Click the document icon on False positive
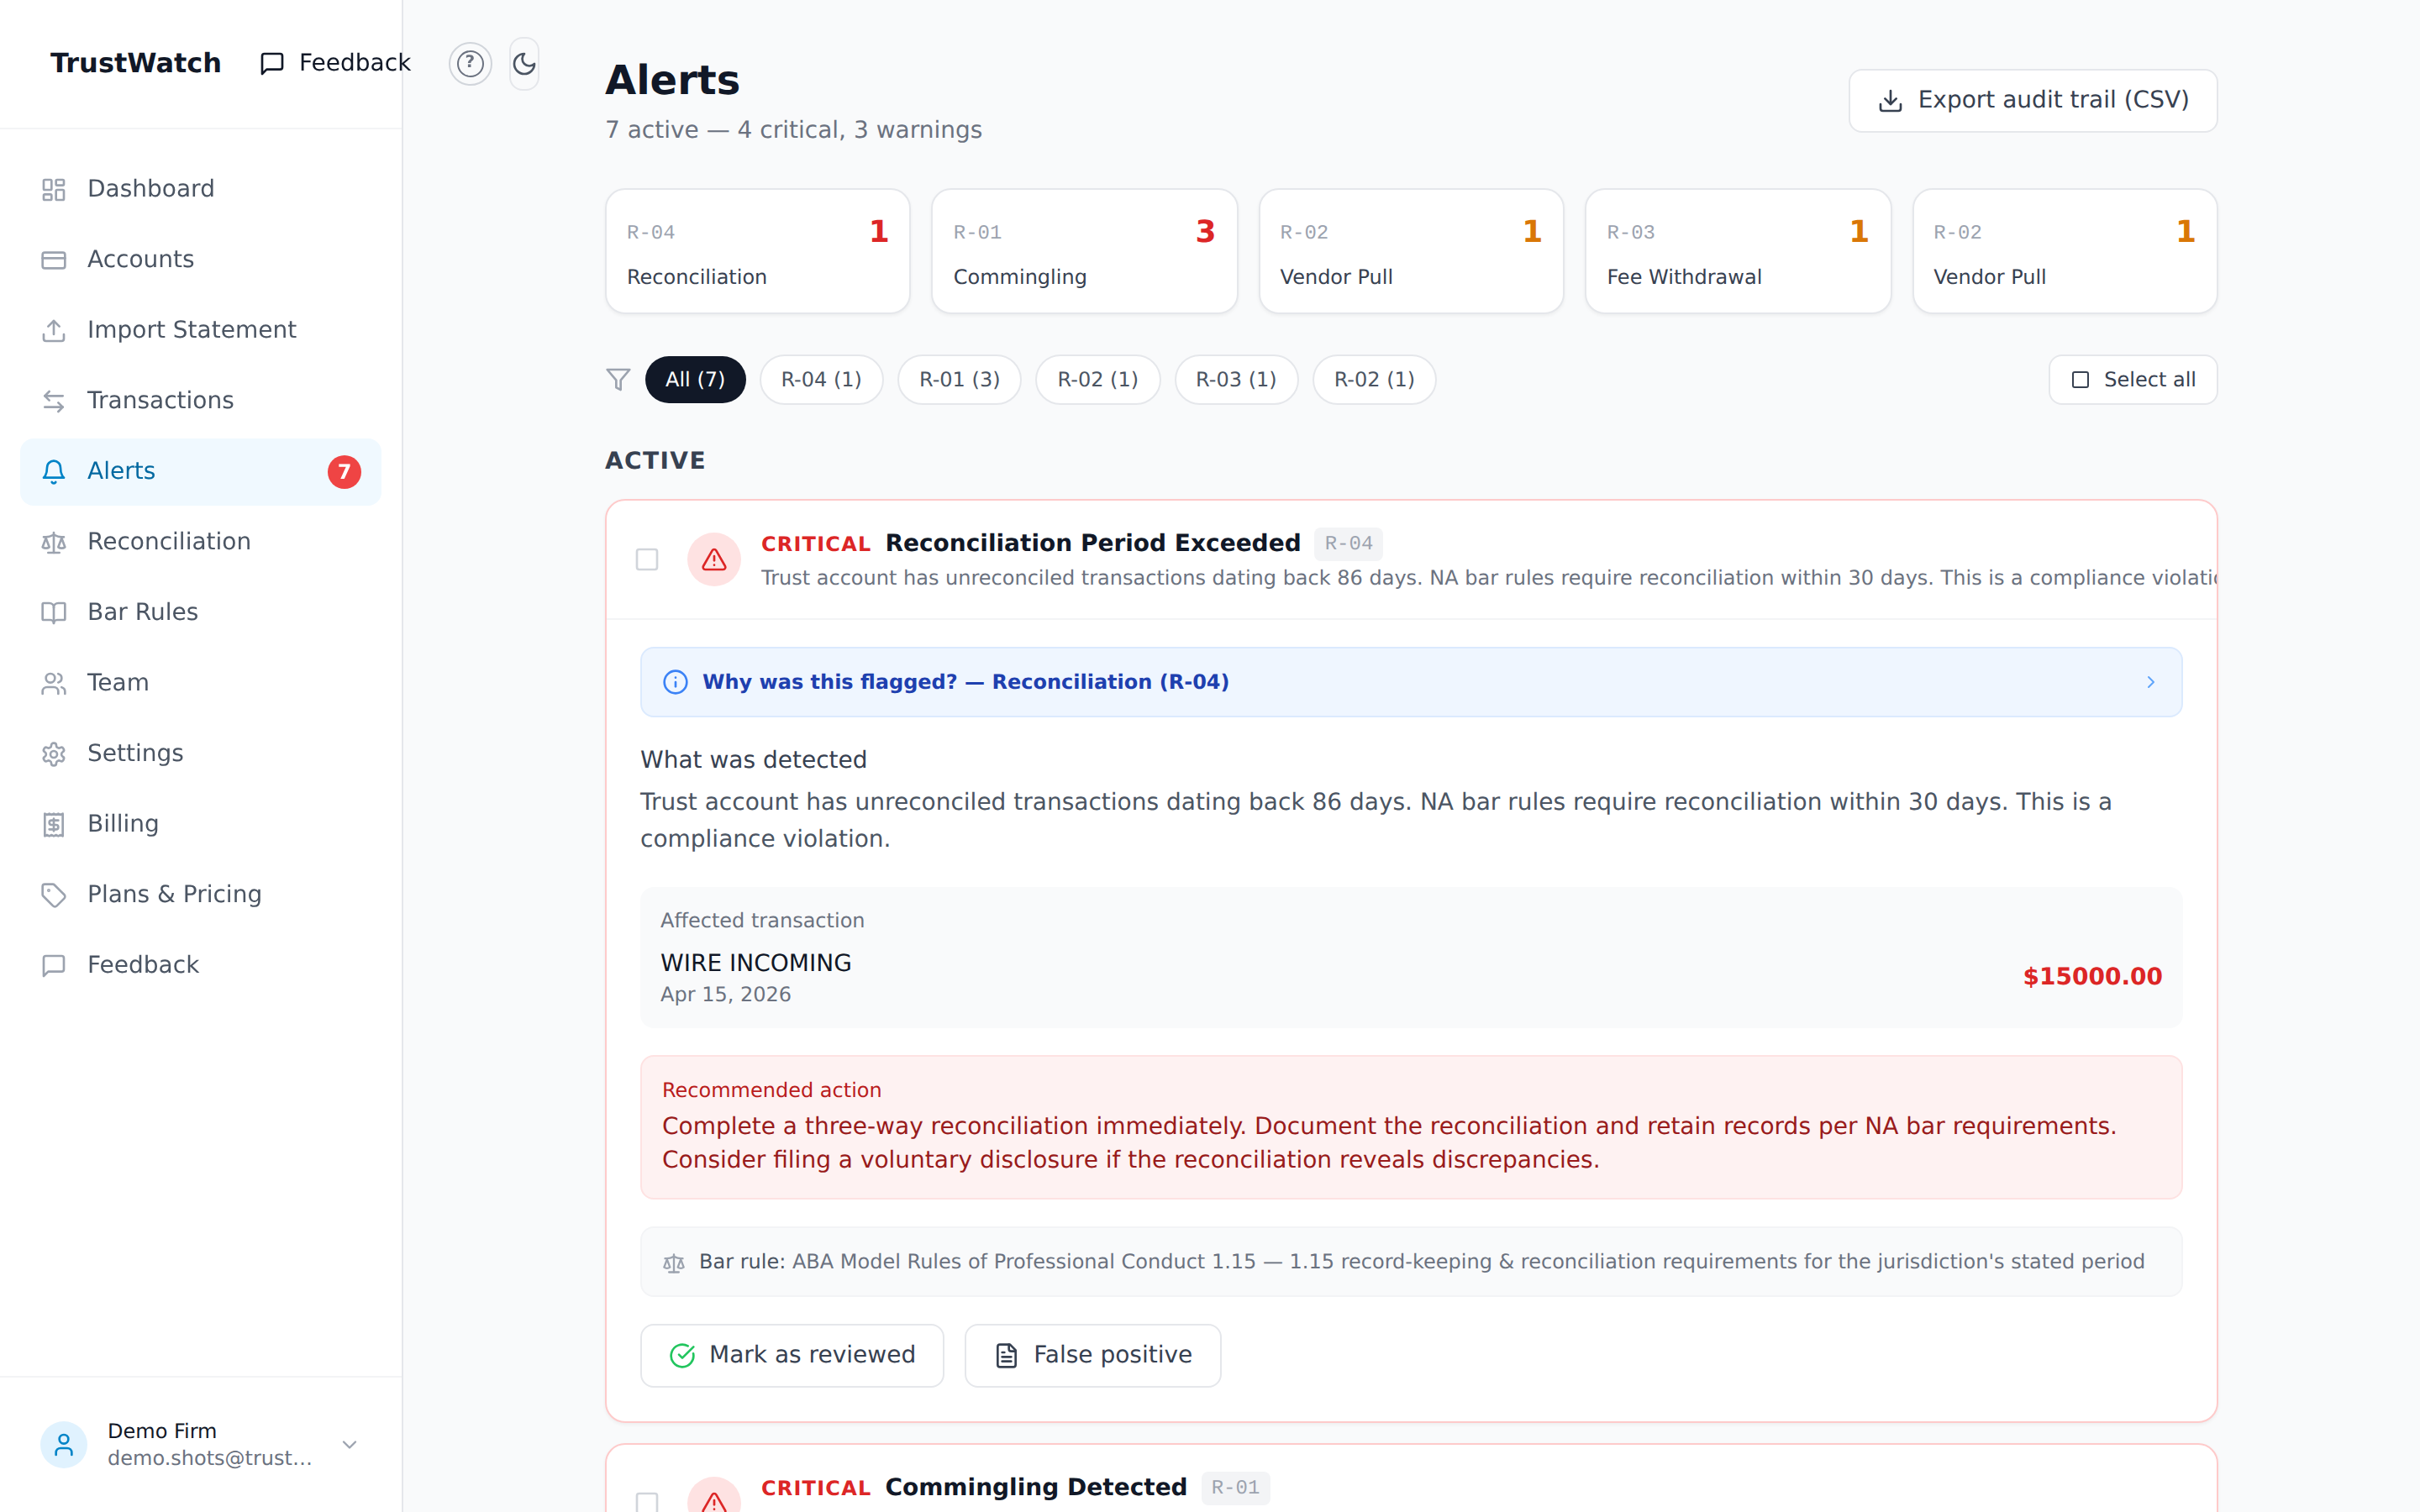This screenshot has width=2420, height=1512. point(1007,1355)
